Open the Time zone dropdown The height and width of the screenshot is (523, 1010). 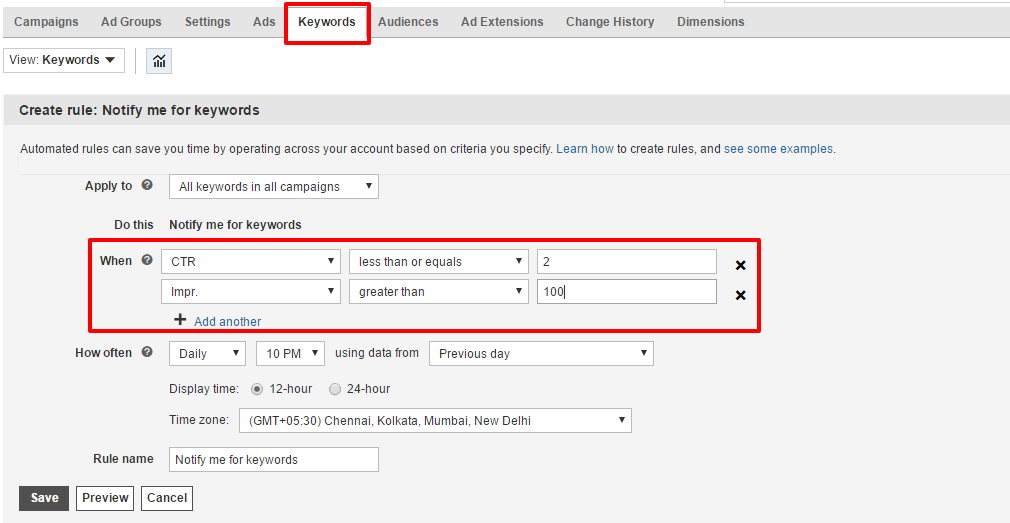point(435,421)
